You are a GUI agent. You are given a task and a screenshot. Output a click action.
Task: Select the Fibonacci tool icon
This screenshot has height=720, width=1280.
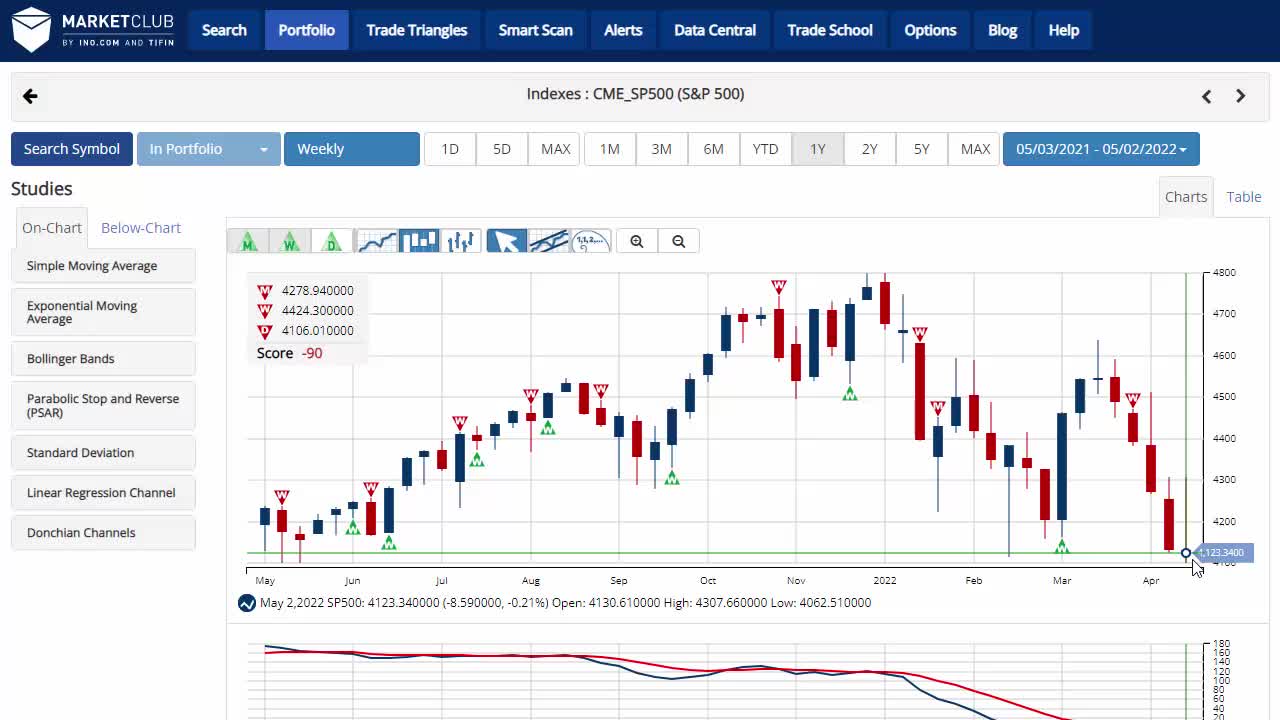590,241
